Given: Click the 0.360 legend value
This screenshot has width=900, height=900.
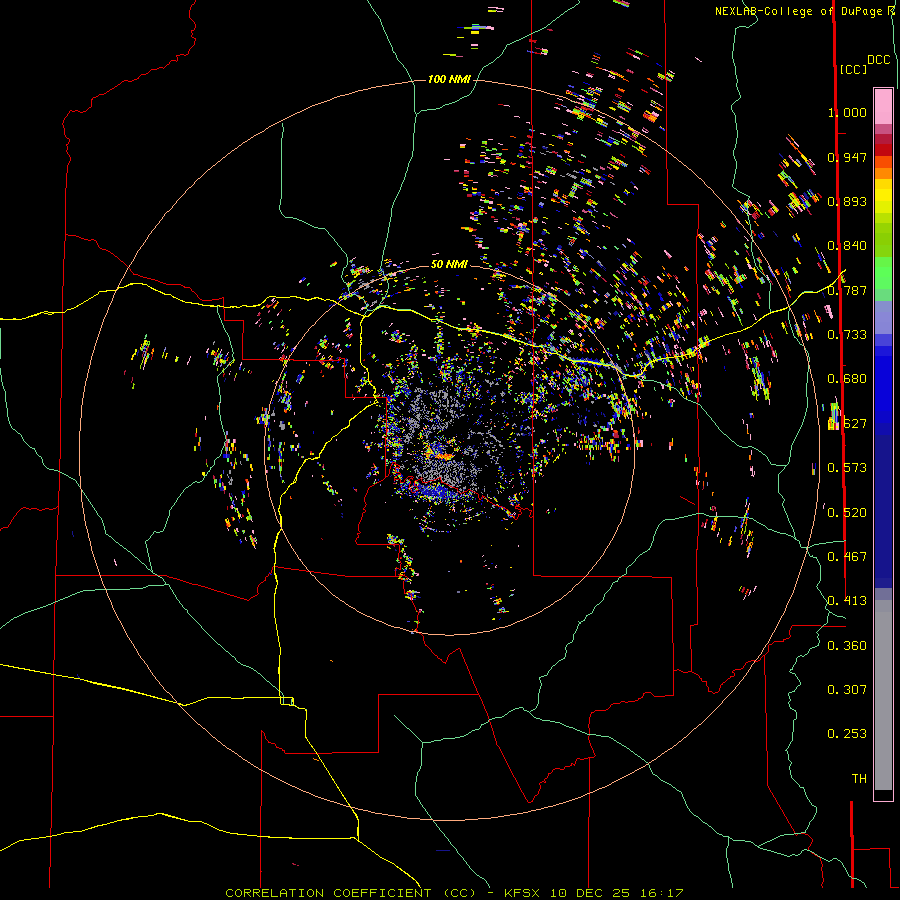Looking at the screenshot, I should pos(847,646).
